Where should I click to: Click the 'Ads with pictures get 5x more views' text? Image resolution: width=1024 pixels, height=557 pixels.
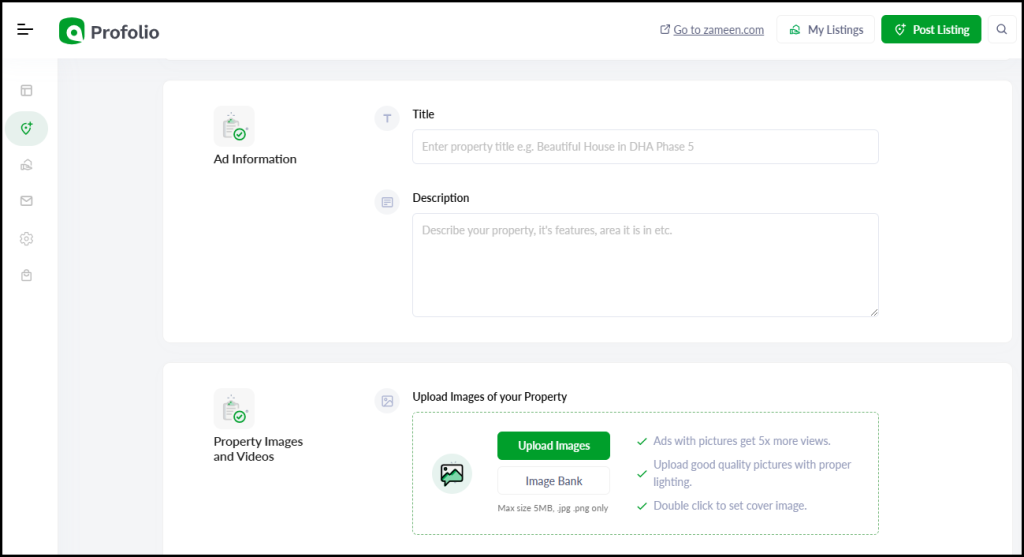(742, 441)
